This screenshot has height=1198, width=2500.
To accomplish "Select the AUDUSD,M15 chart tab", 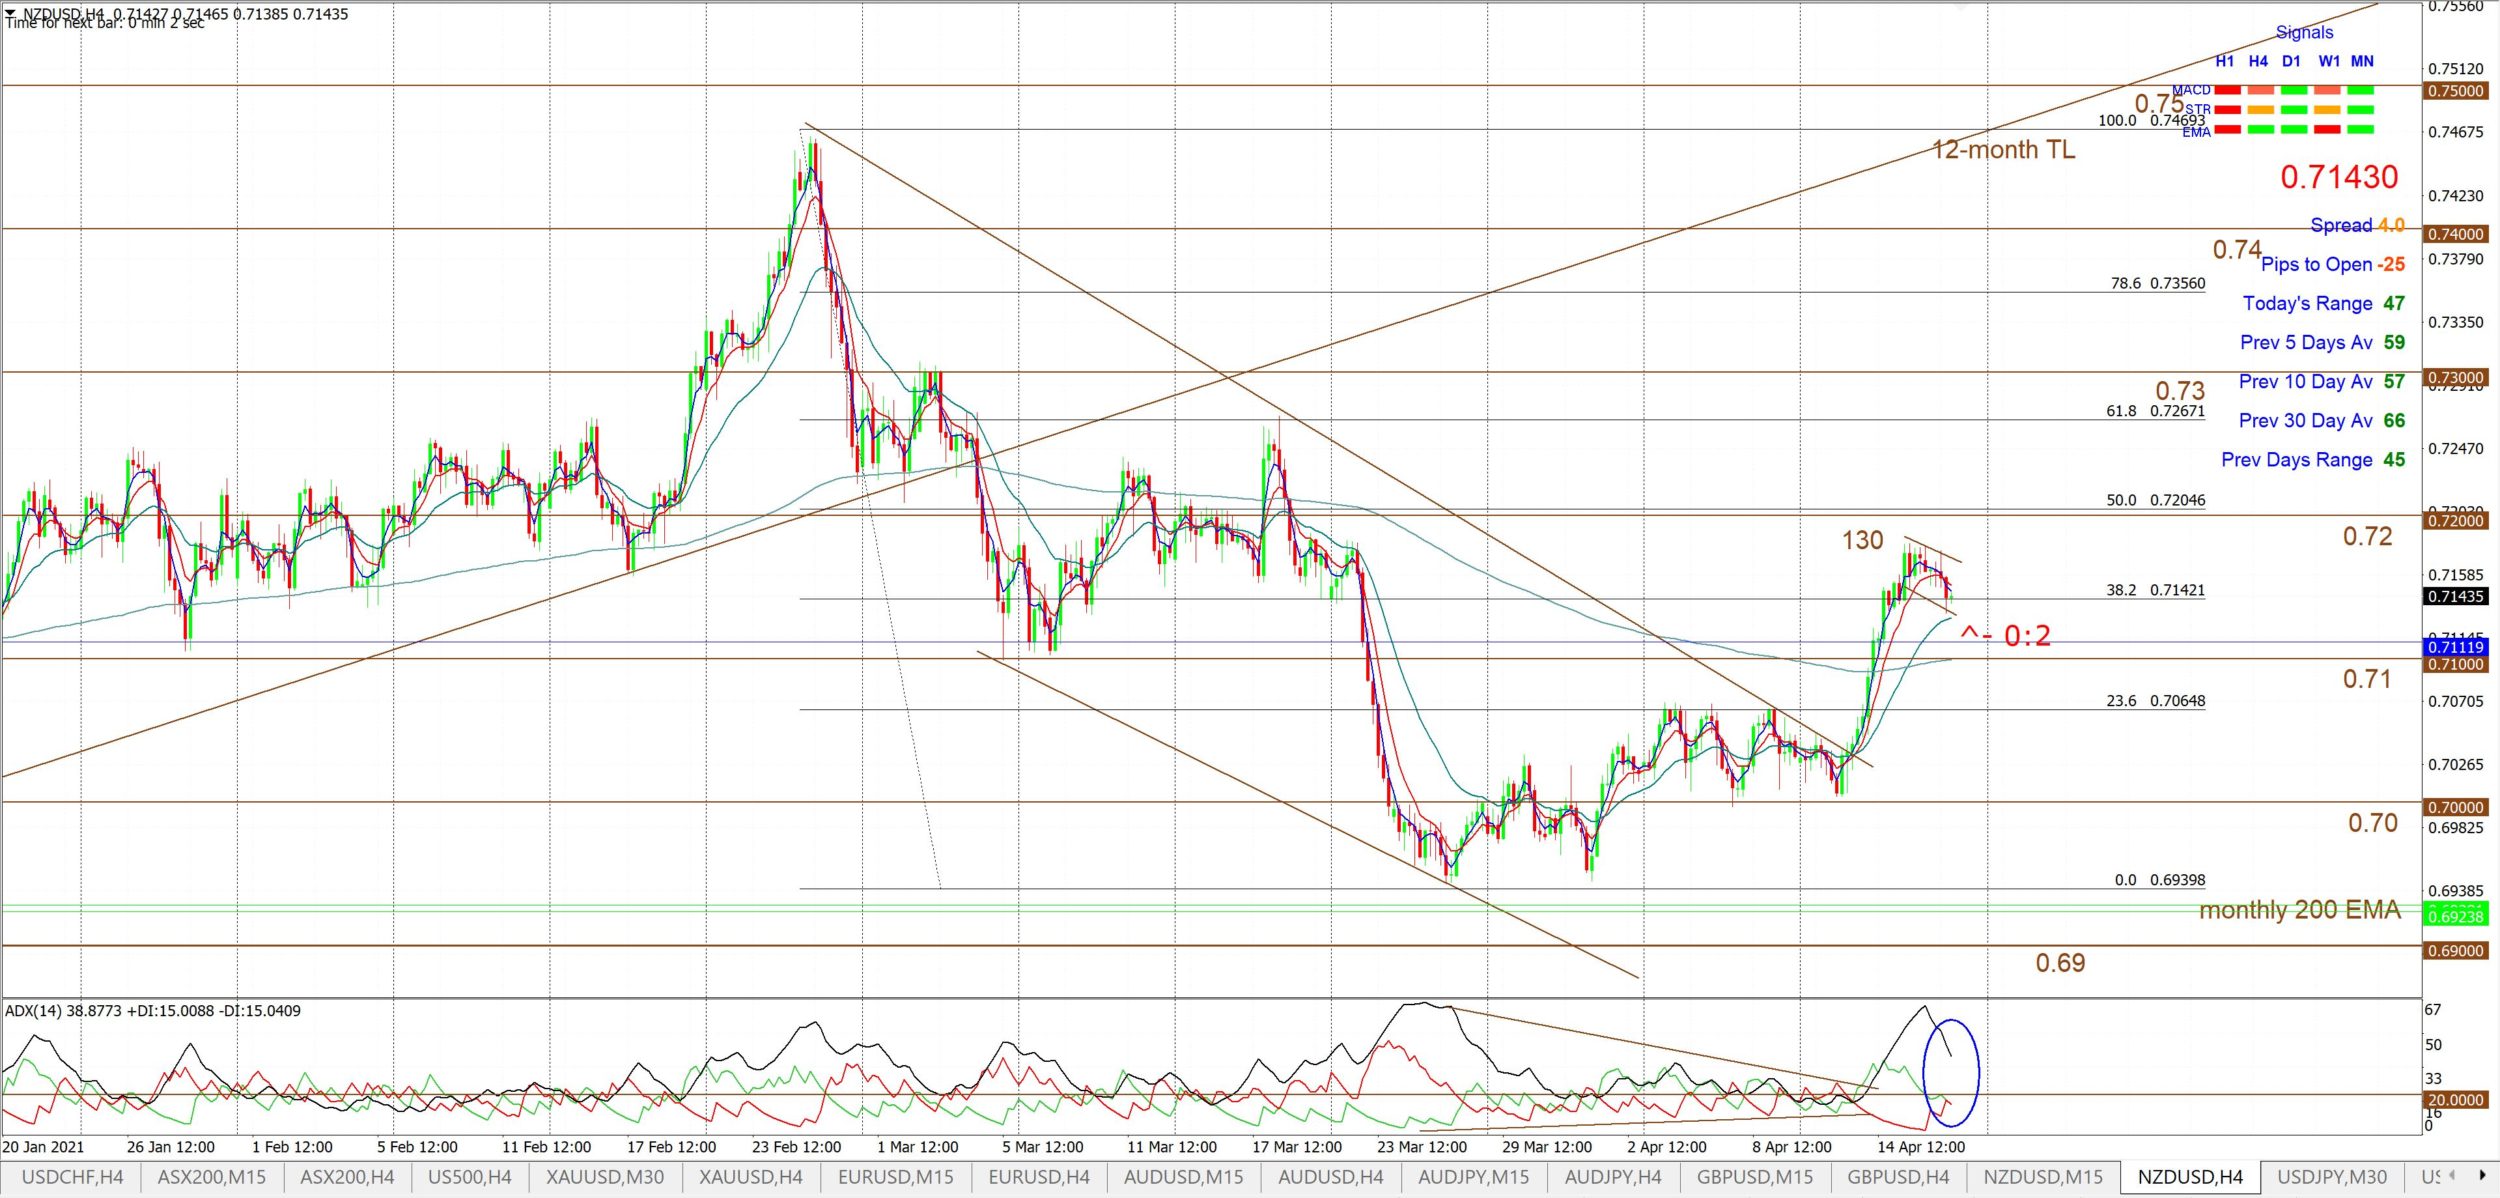I will [x=1184, y=1177].
